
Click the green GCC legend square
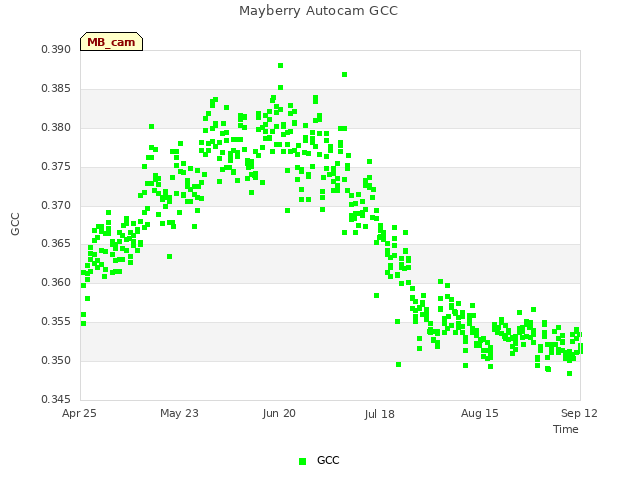[302, 461]
